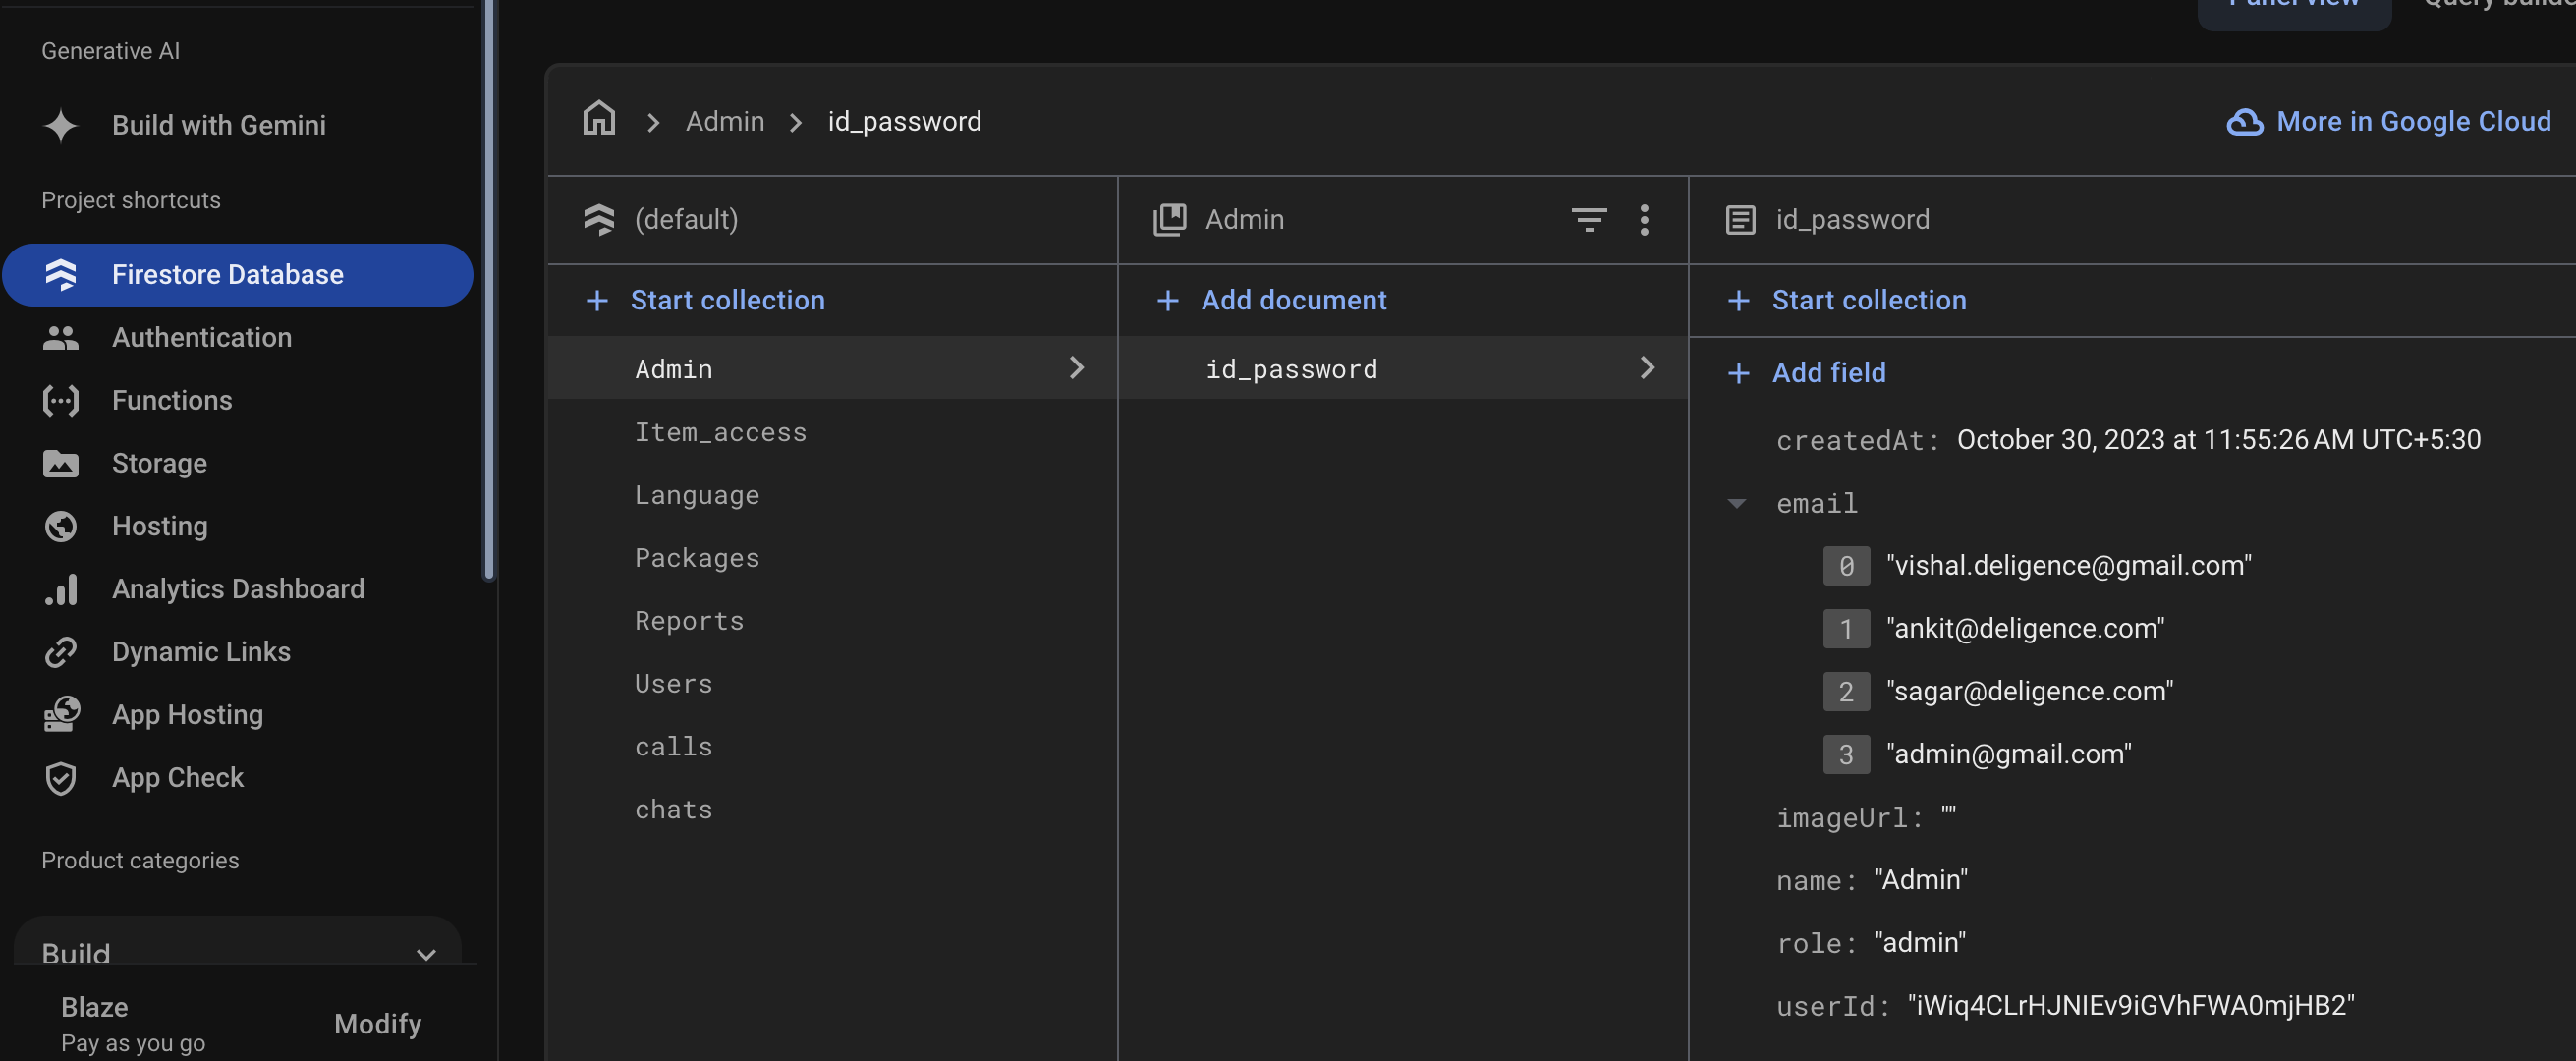This screenshot has width=2576, height=1061.
Task: Click the Dynamic Links sidebar label
Action: [x=201, y=652]
